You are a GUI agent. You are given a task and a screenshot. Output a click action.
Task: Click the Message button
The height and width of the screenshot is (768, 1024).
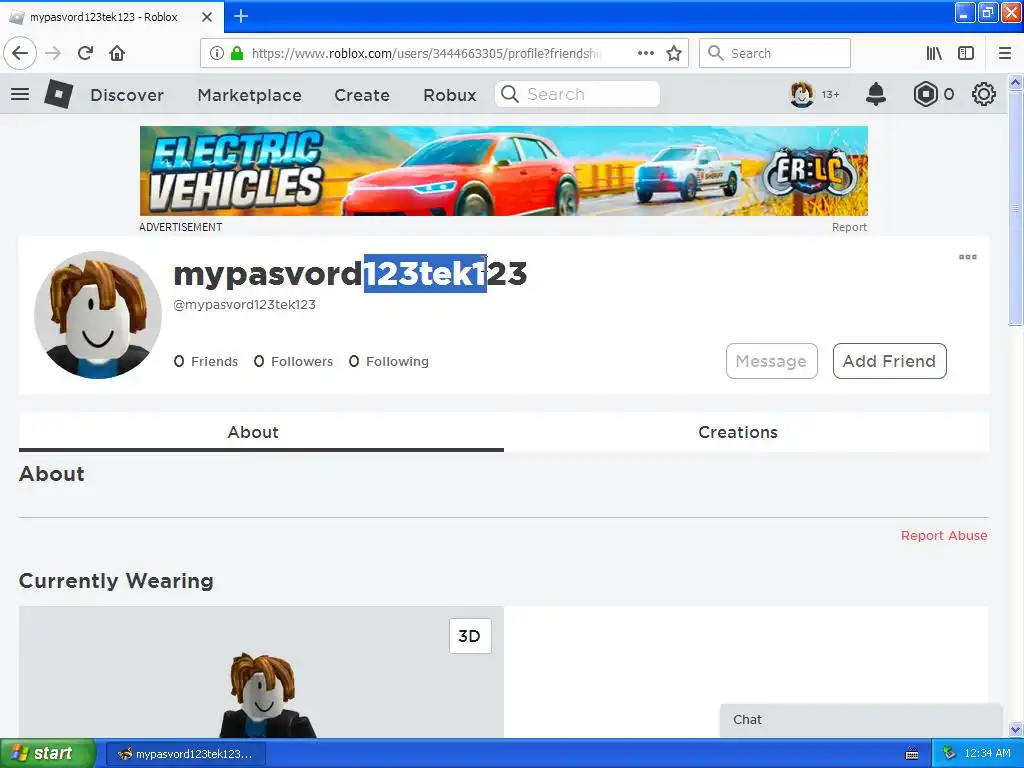coord(771,361)
